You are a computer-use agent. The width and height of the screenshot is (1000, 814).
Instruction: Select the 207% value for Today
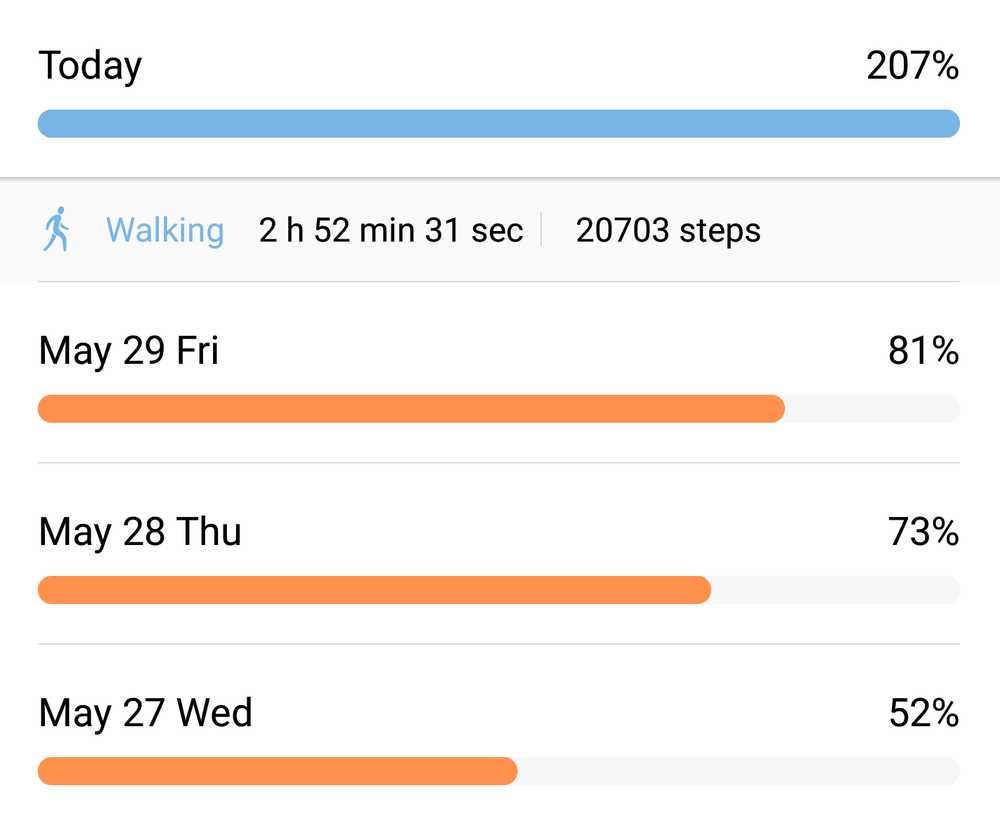(912, 66)
